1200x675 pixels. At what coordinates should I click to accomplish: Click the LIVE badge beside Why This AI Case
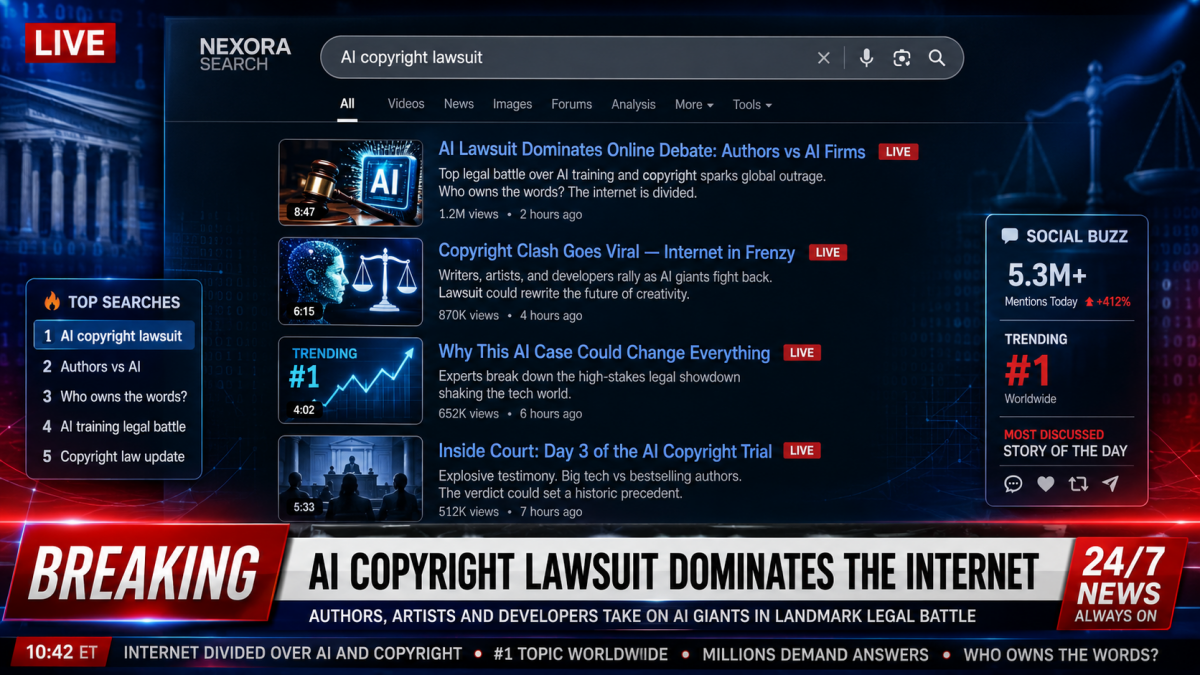click(x=801, y=353)
